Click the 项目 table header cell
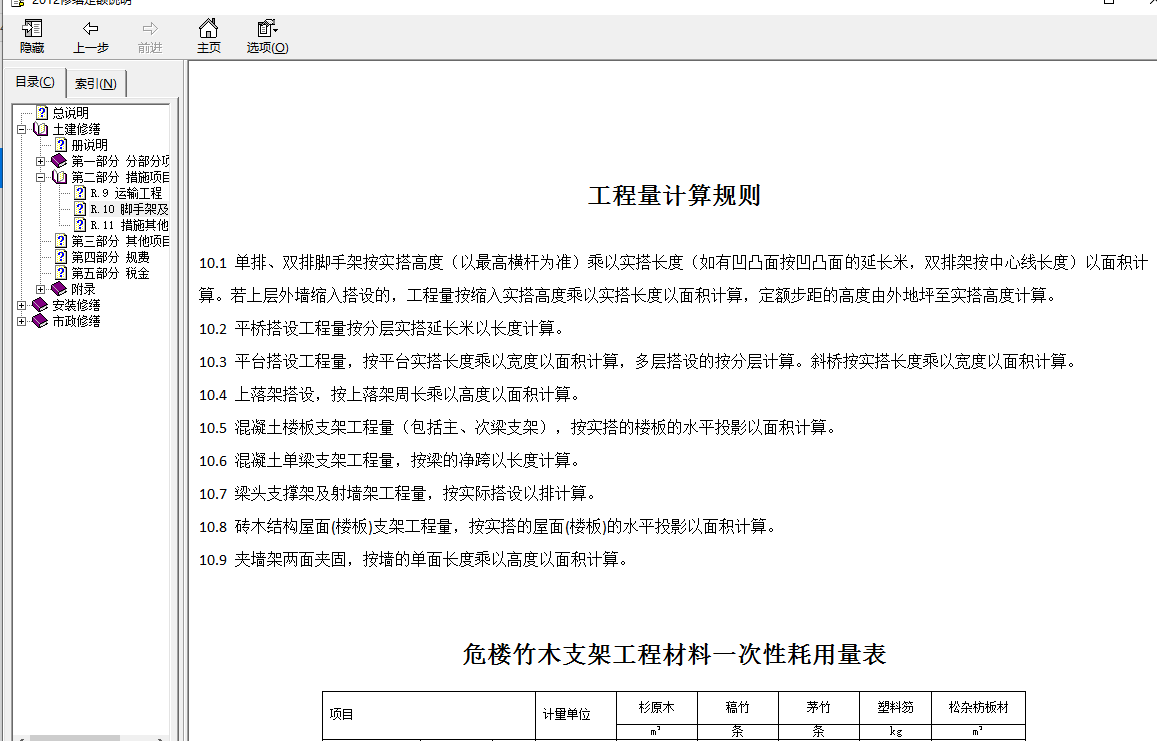1157x741 pixels. tap(429, 714)
